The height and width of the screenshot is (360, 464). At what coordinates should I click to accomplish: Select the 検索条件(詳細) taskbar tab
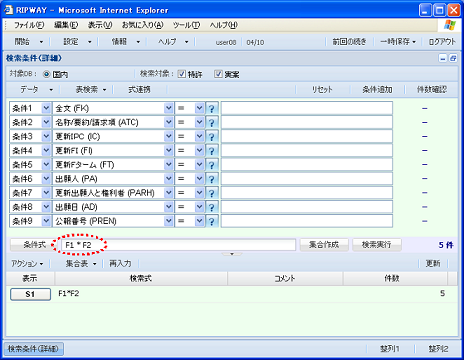34,349
